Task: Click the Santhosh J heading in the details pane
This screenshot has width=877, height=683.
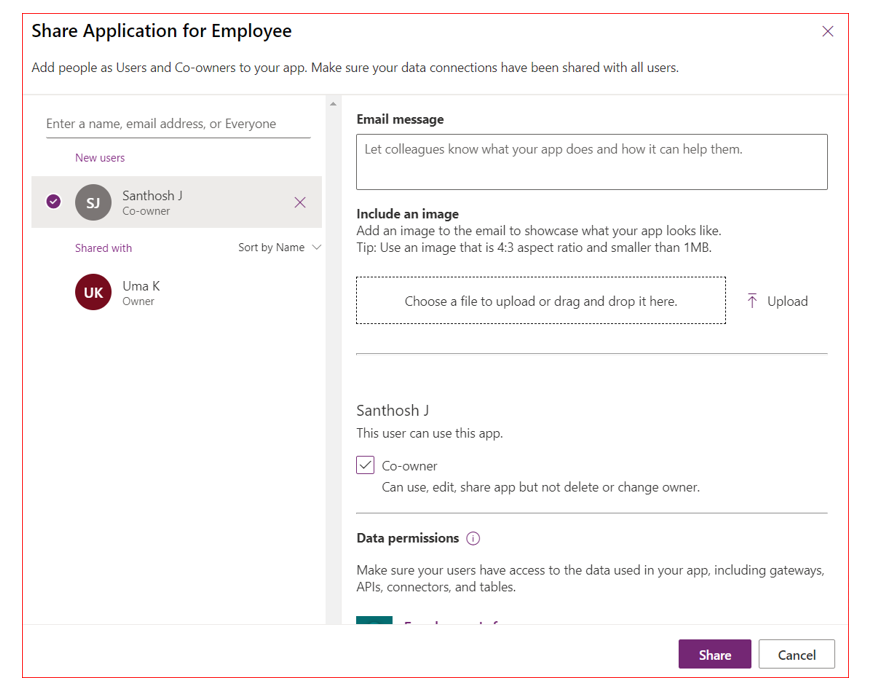Action: (393, 411)
